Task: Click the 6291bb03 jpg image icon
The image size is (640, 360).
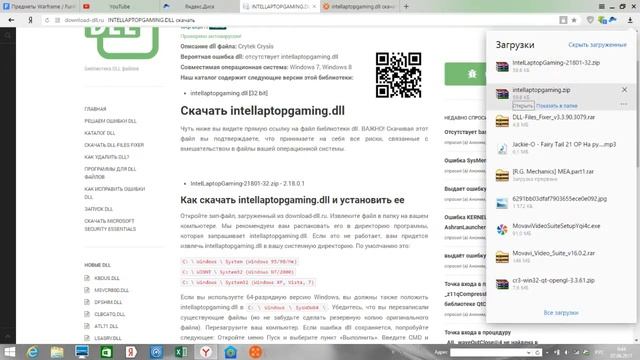Action: [502, 202]
